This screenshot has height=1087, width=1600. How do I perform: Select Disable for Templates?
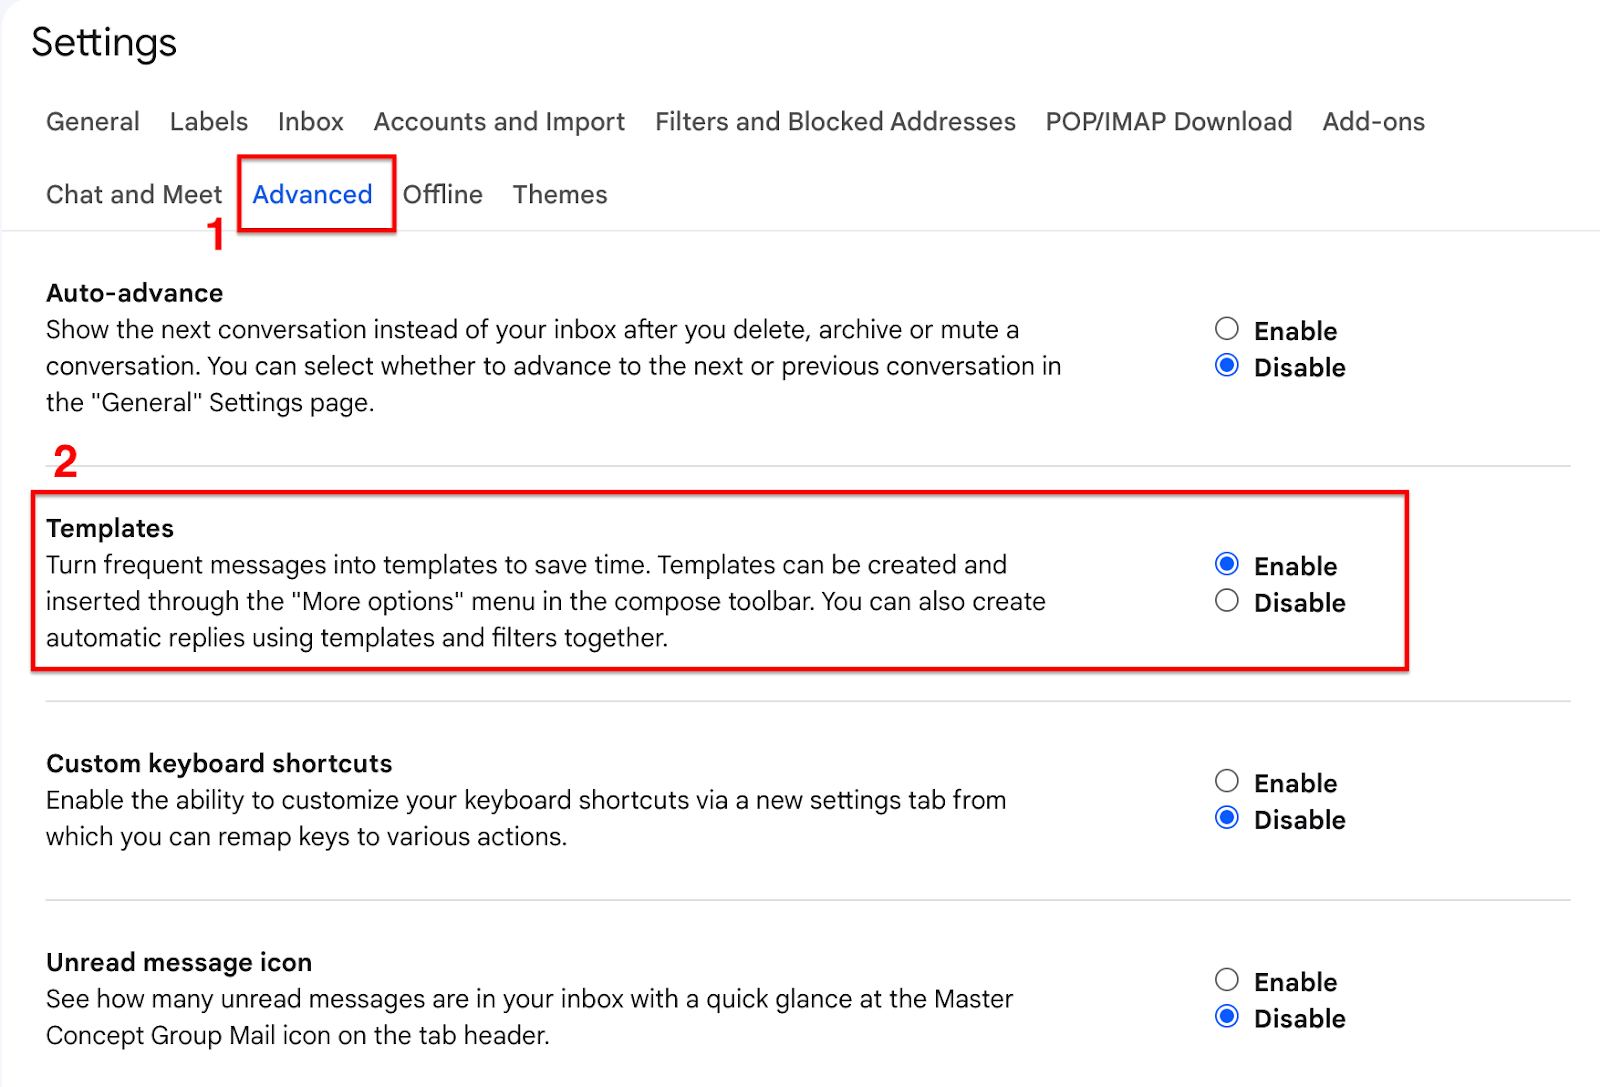click(1227, 601)
